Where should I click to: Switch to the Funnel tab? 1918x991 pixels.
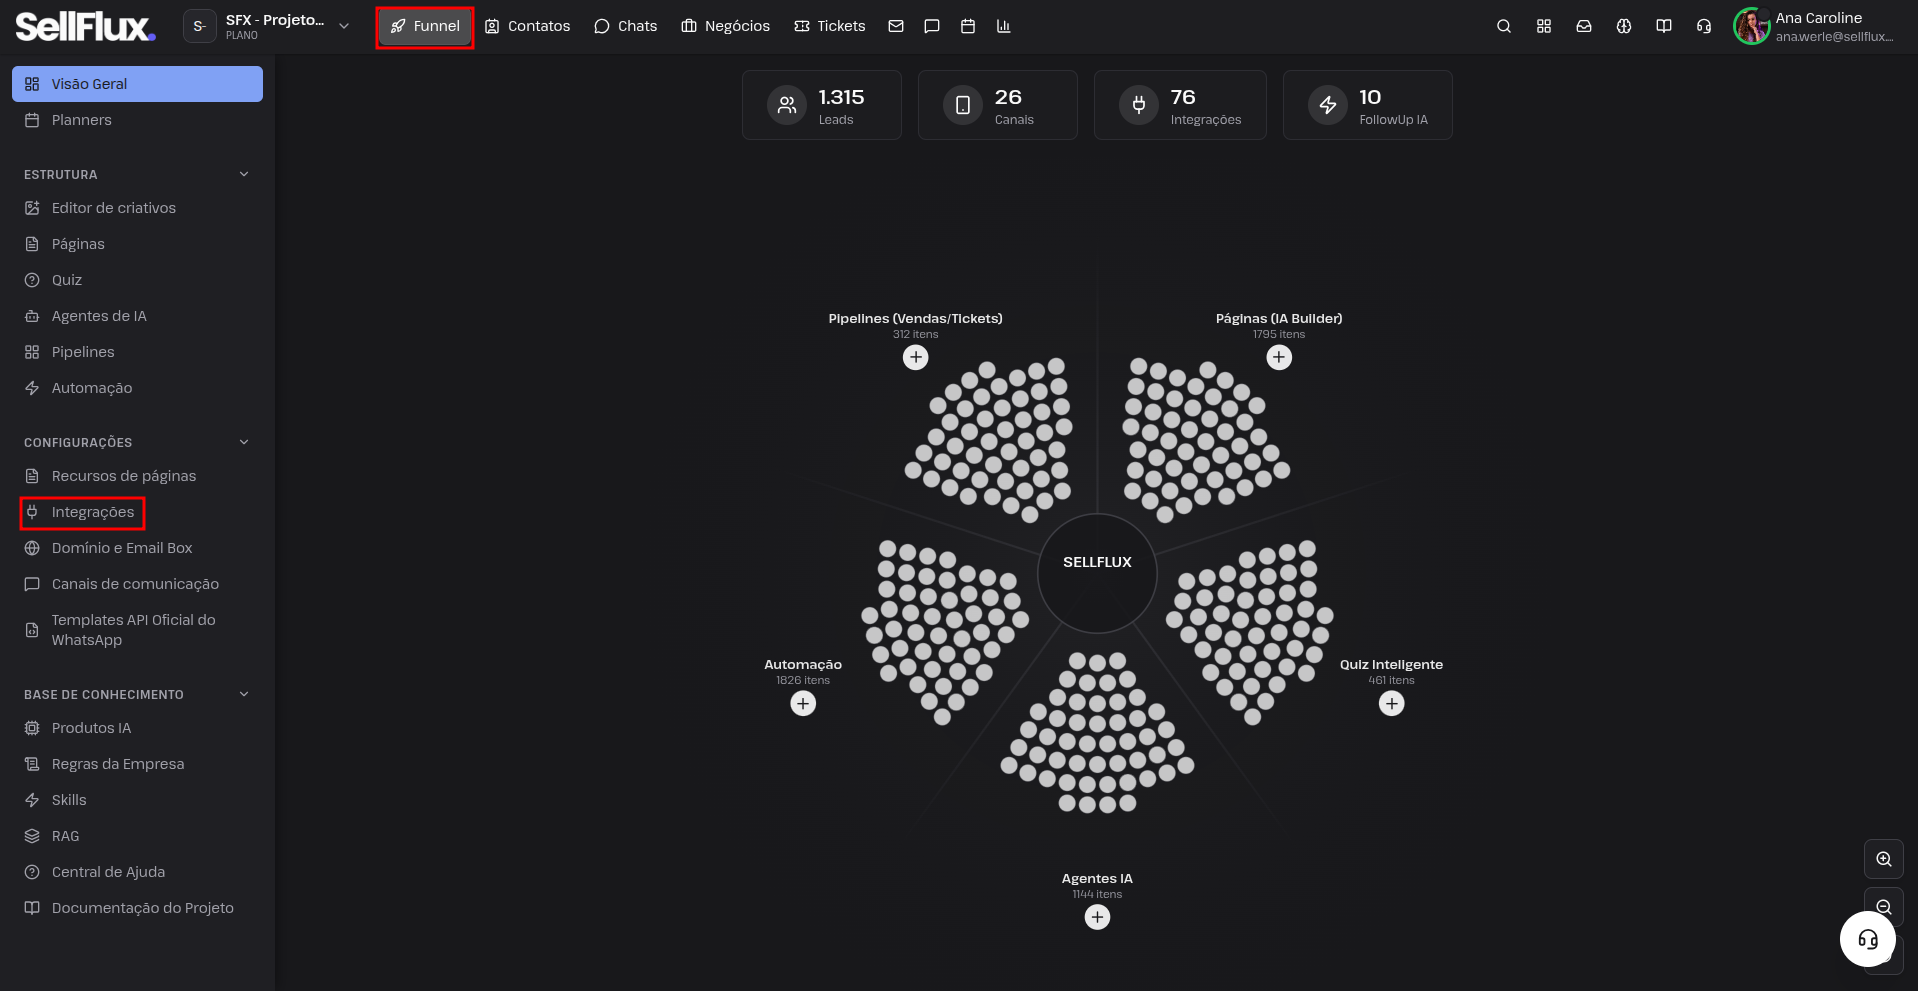coord(425,26)
